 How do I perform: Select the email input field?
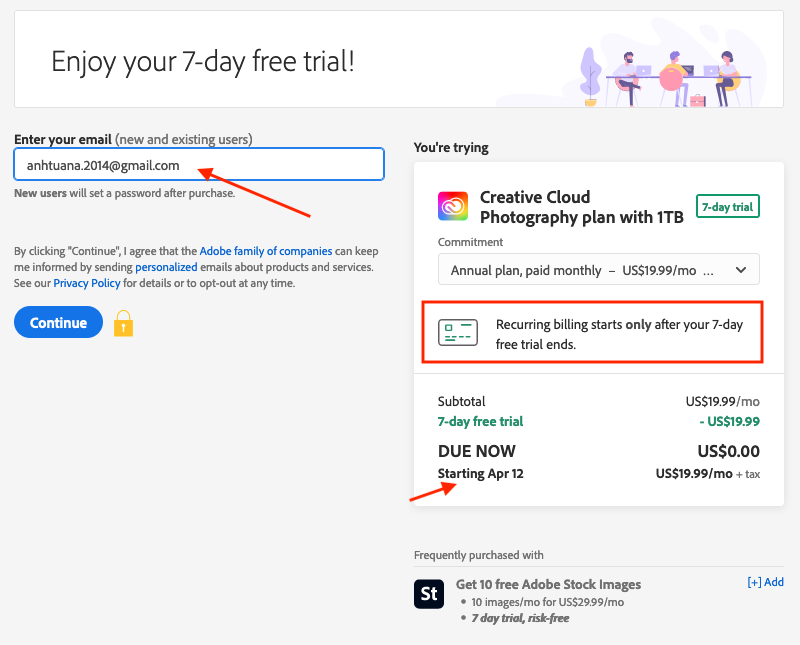coord(199,164)
